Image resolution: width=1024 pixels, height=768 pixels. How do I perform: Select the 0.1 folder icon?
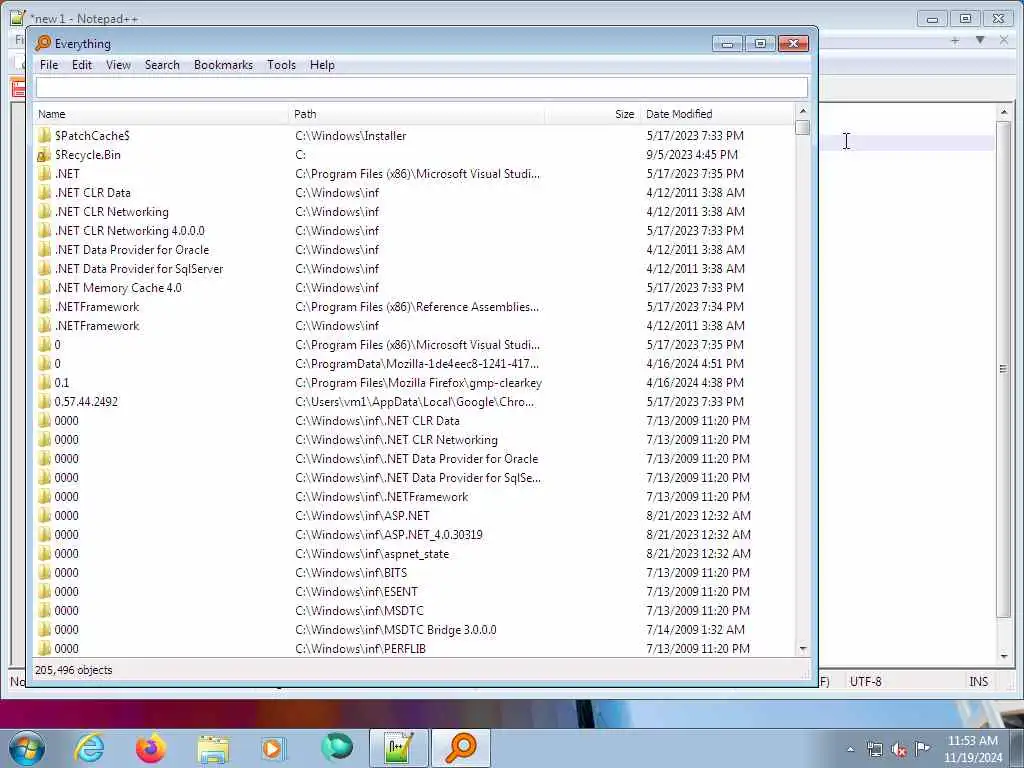[x=44, y=383]
